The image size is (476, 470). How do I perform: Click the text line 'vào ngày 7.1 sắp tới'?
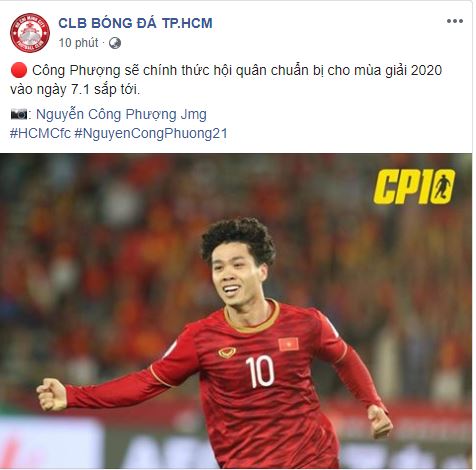(x=75, y=90)
